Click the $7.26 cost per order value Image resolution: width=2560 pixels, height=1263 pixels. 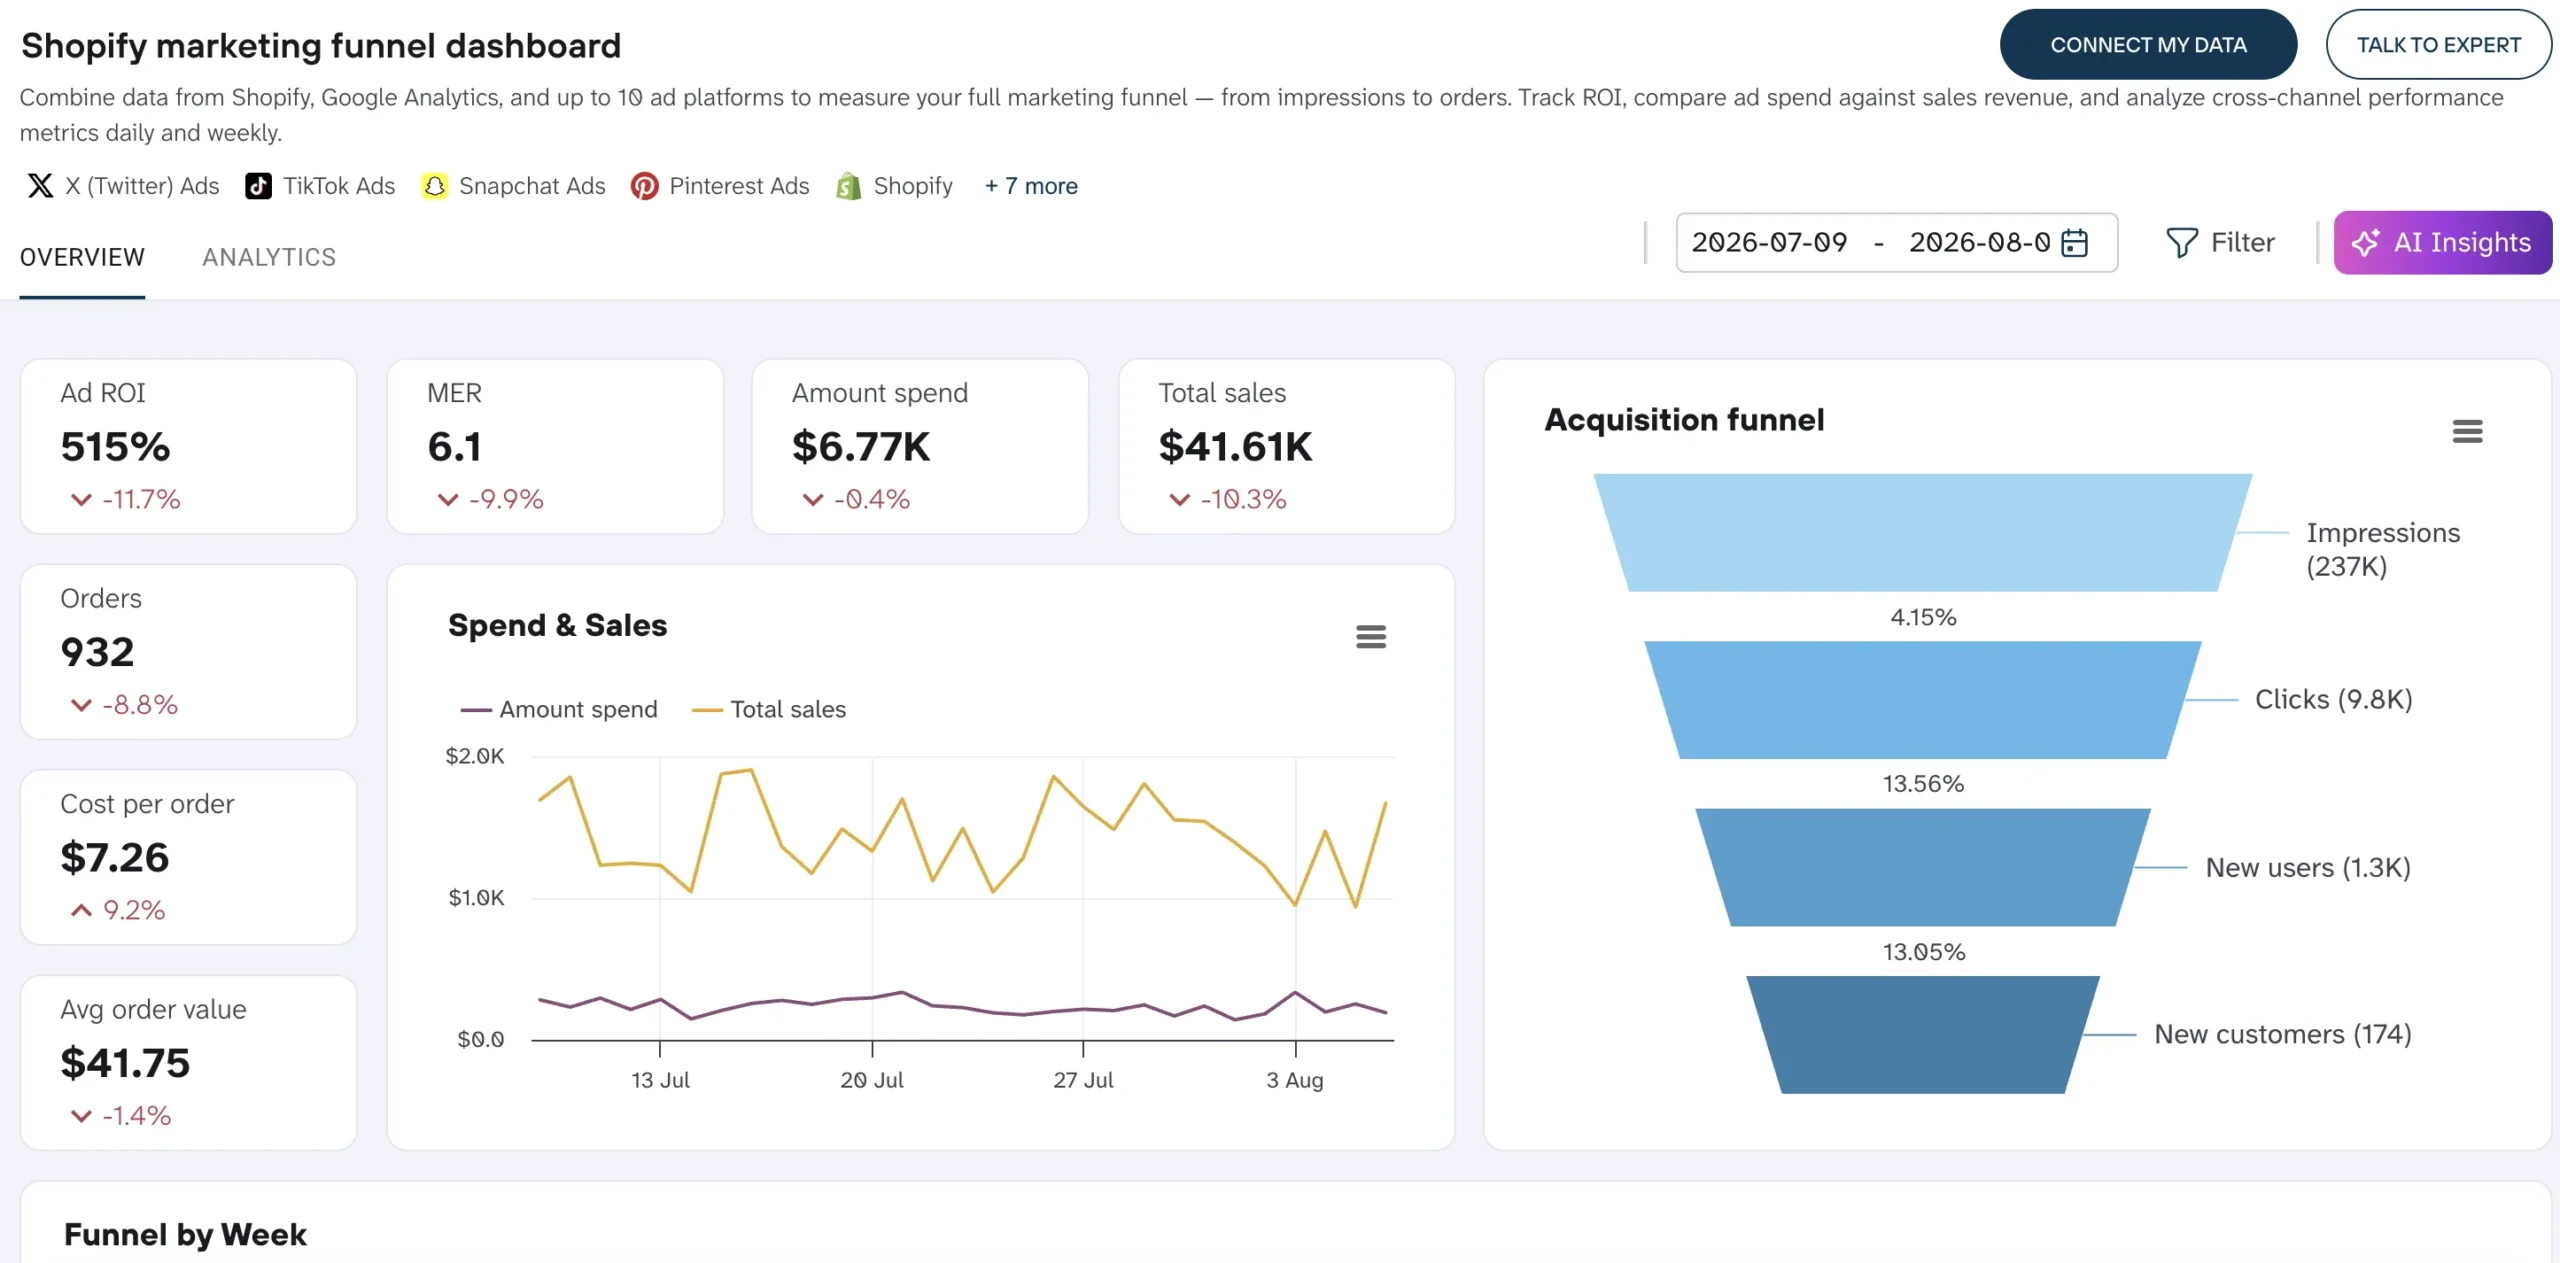115,858
